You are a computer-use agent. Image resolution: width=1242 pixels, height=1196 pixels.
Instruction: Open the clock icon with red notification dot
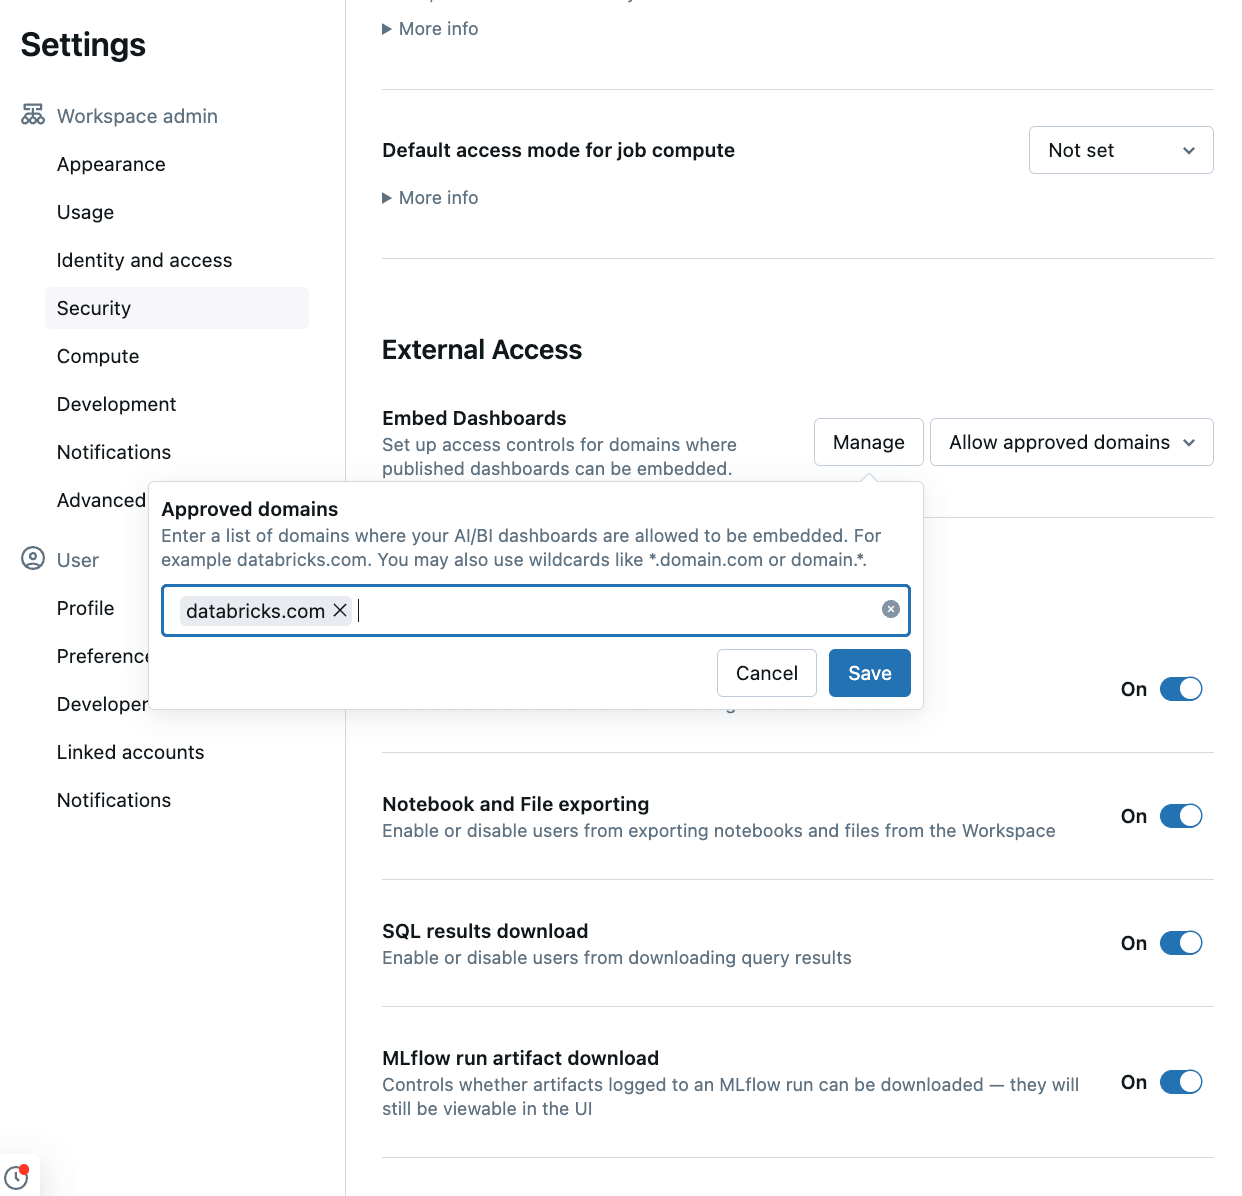click(17, 1177)
